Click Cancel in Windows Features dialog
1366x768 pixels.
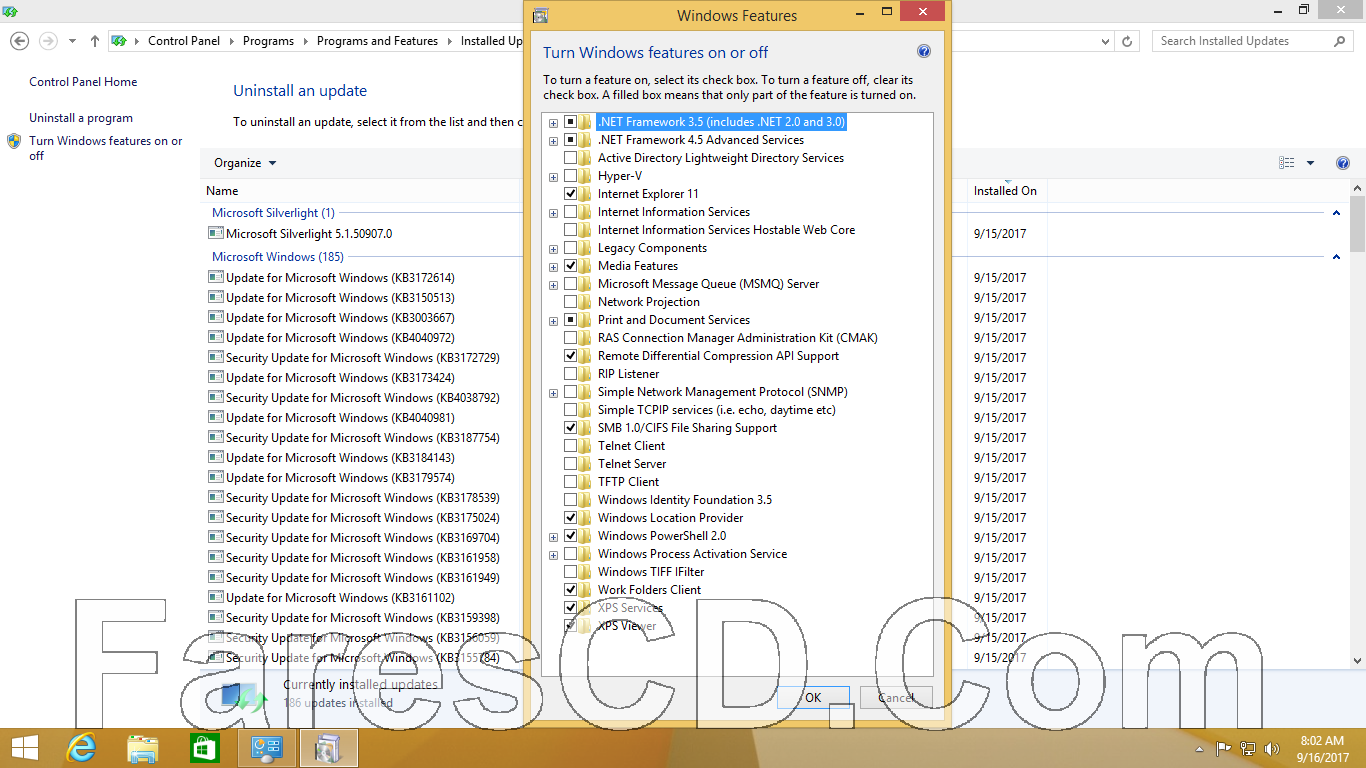pos(896,697)
